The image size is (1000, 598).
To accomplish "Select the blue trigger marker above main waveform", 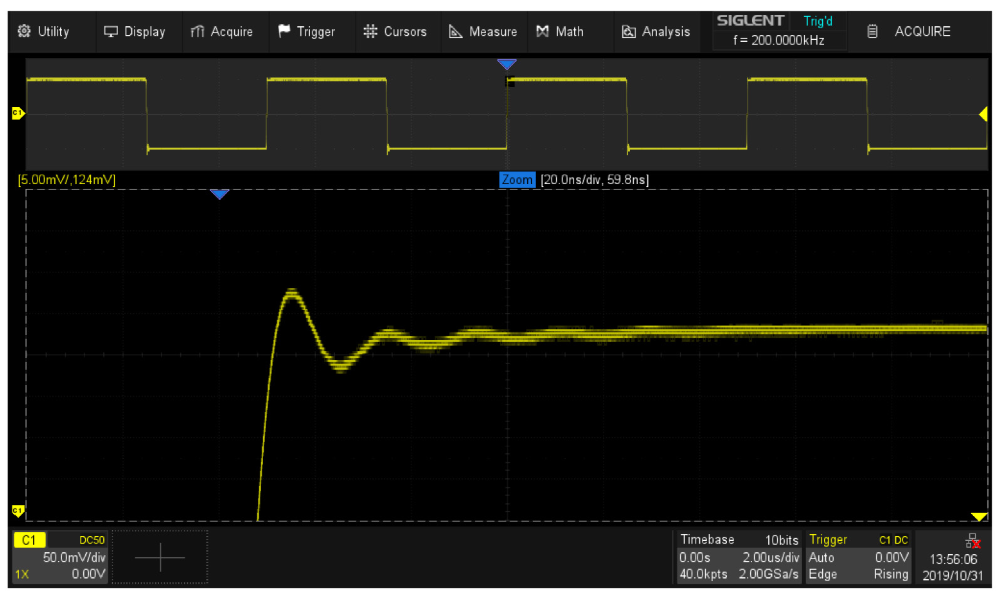I will 507,65.
